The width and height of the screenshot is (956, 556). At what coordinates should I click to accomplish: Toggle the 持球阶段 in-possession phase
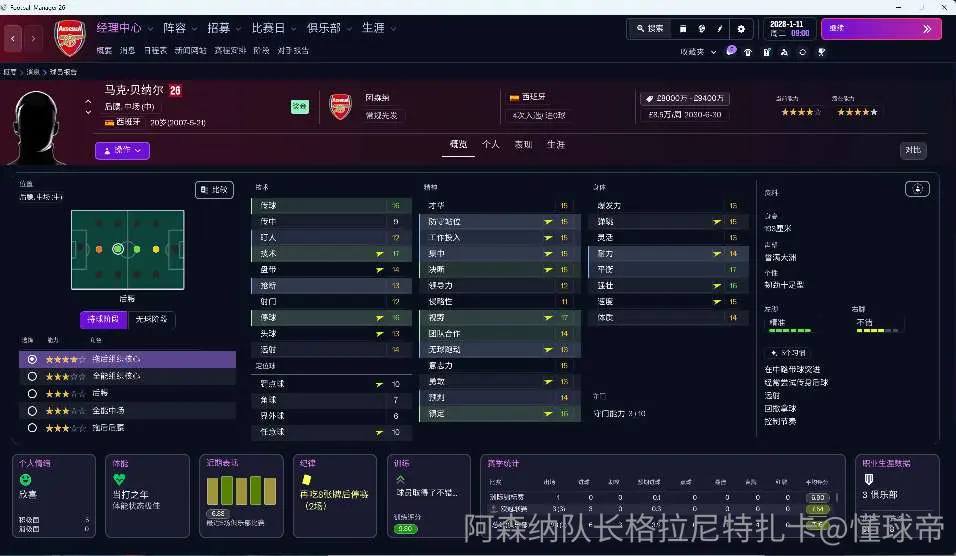click(104, 319)
